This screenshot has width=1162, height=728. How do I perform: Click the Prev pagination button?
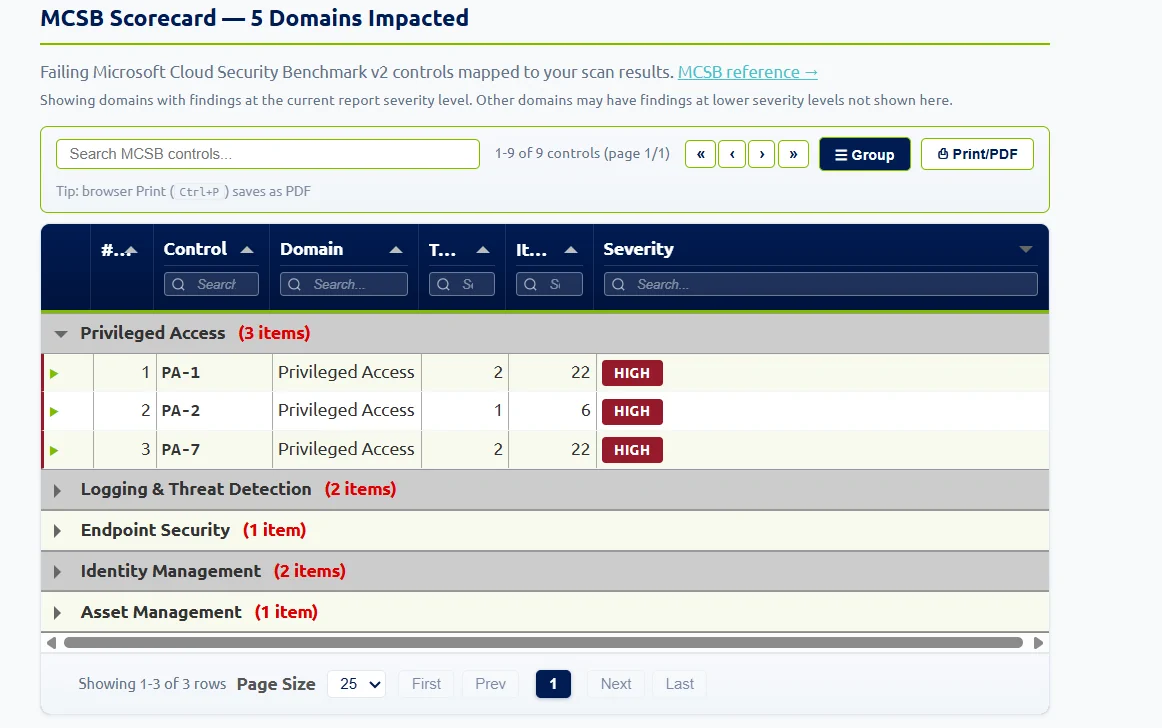[491, 684]
